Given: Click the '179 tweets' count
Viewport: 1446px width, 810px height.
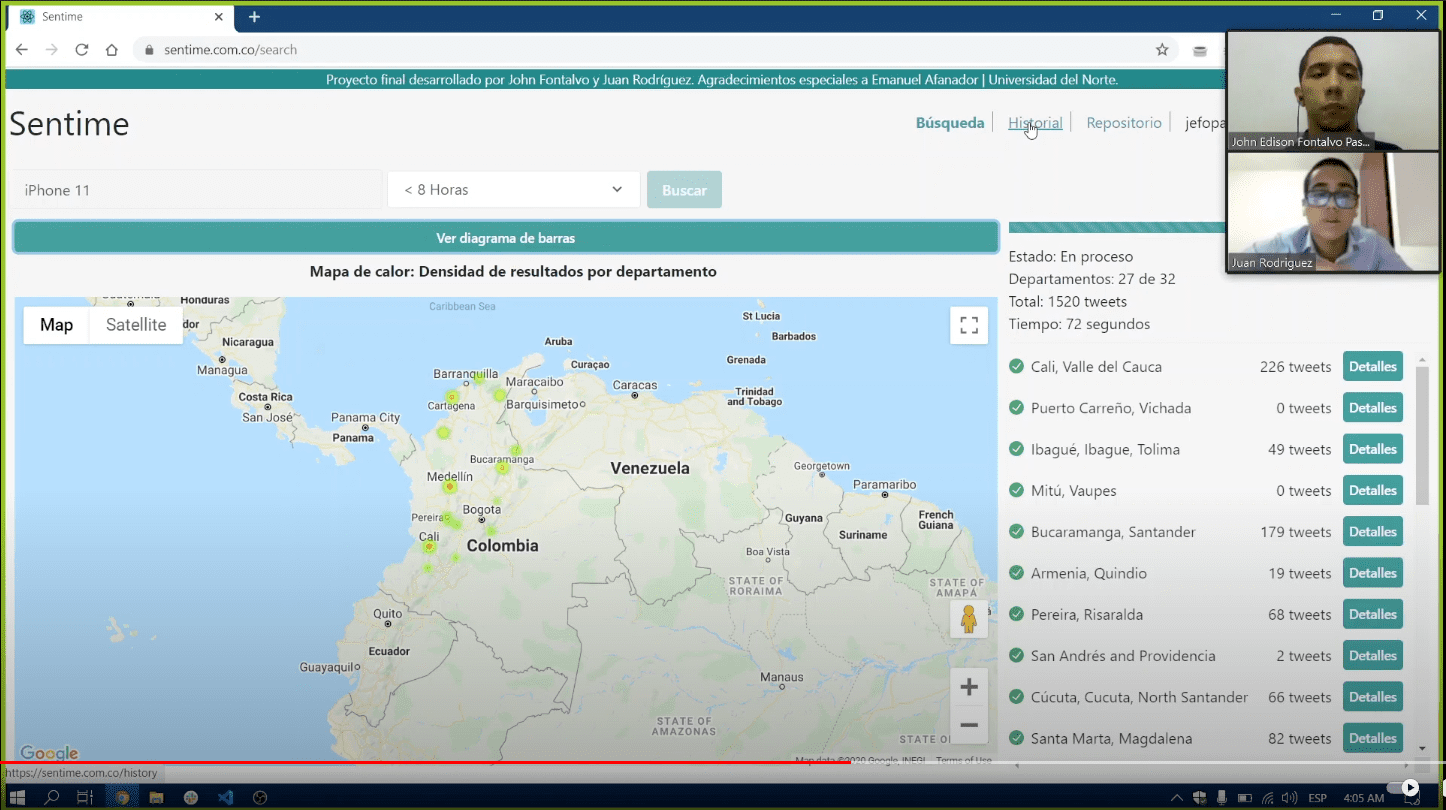Looking at the screenshot, I should click(1295, 532).
